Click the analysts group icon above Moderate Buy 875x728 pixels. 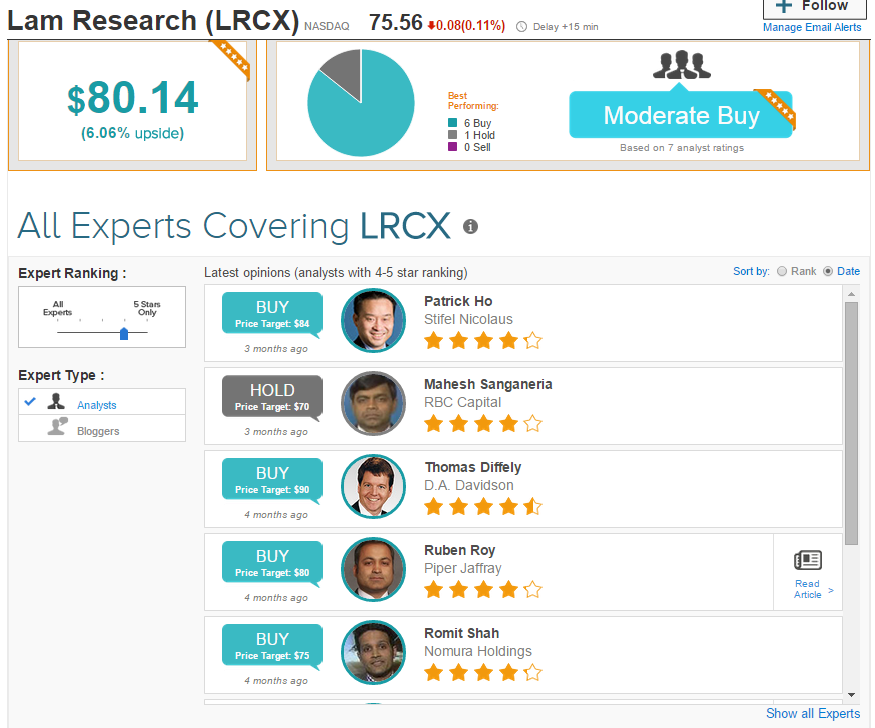[x=681, y=65]
